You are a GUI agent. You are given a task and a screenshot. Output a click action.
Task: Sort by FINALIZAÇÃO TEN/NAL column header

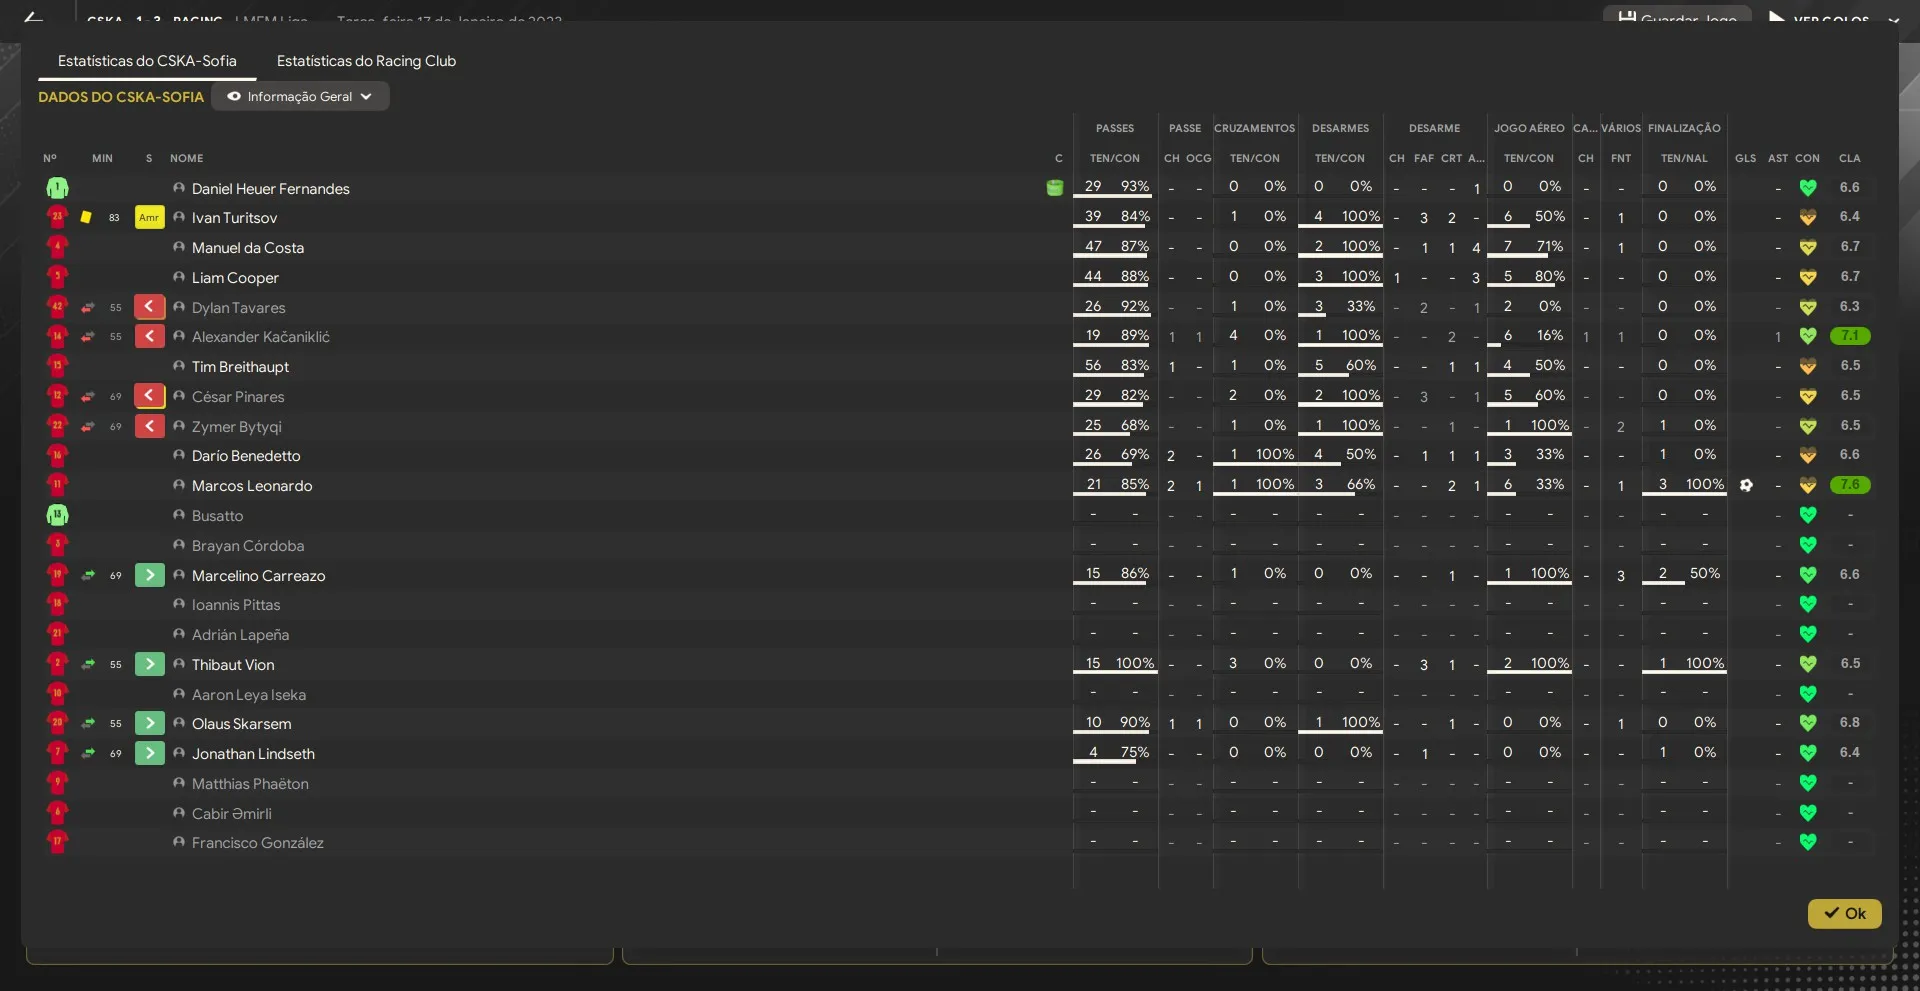(x=1684, y=158)
